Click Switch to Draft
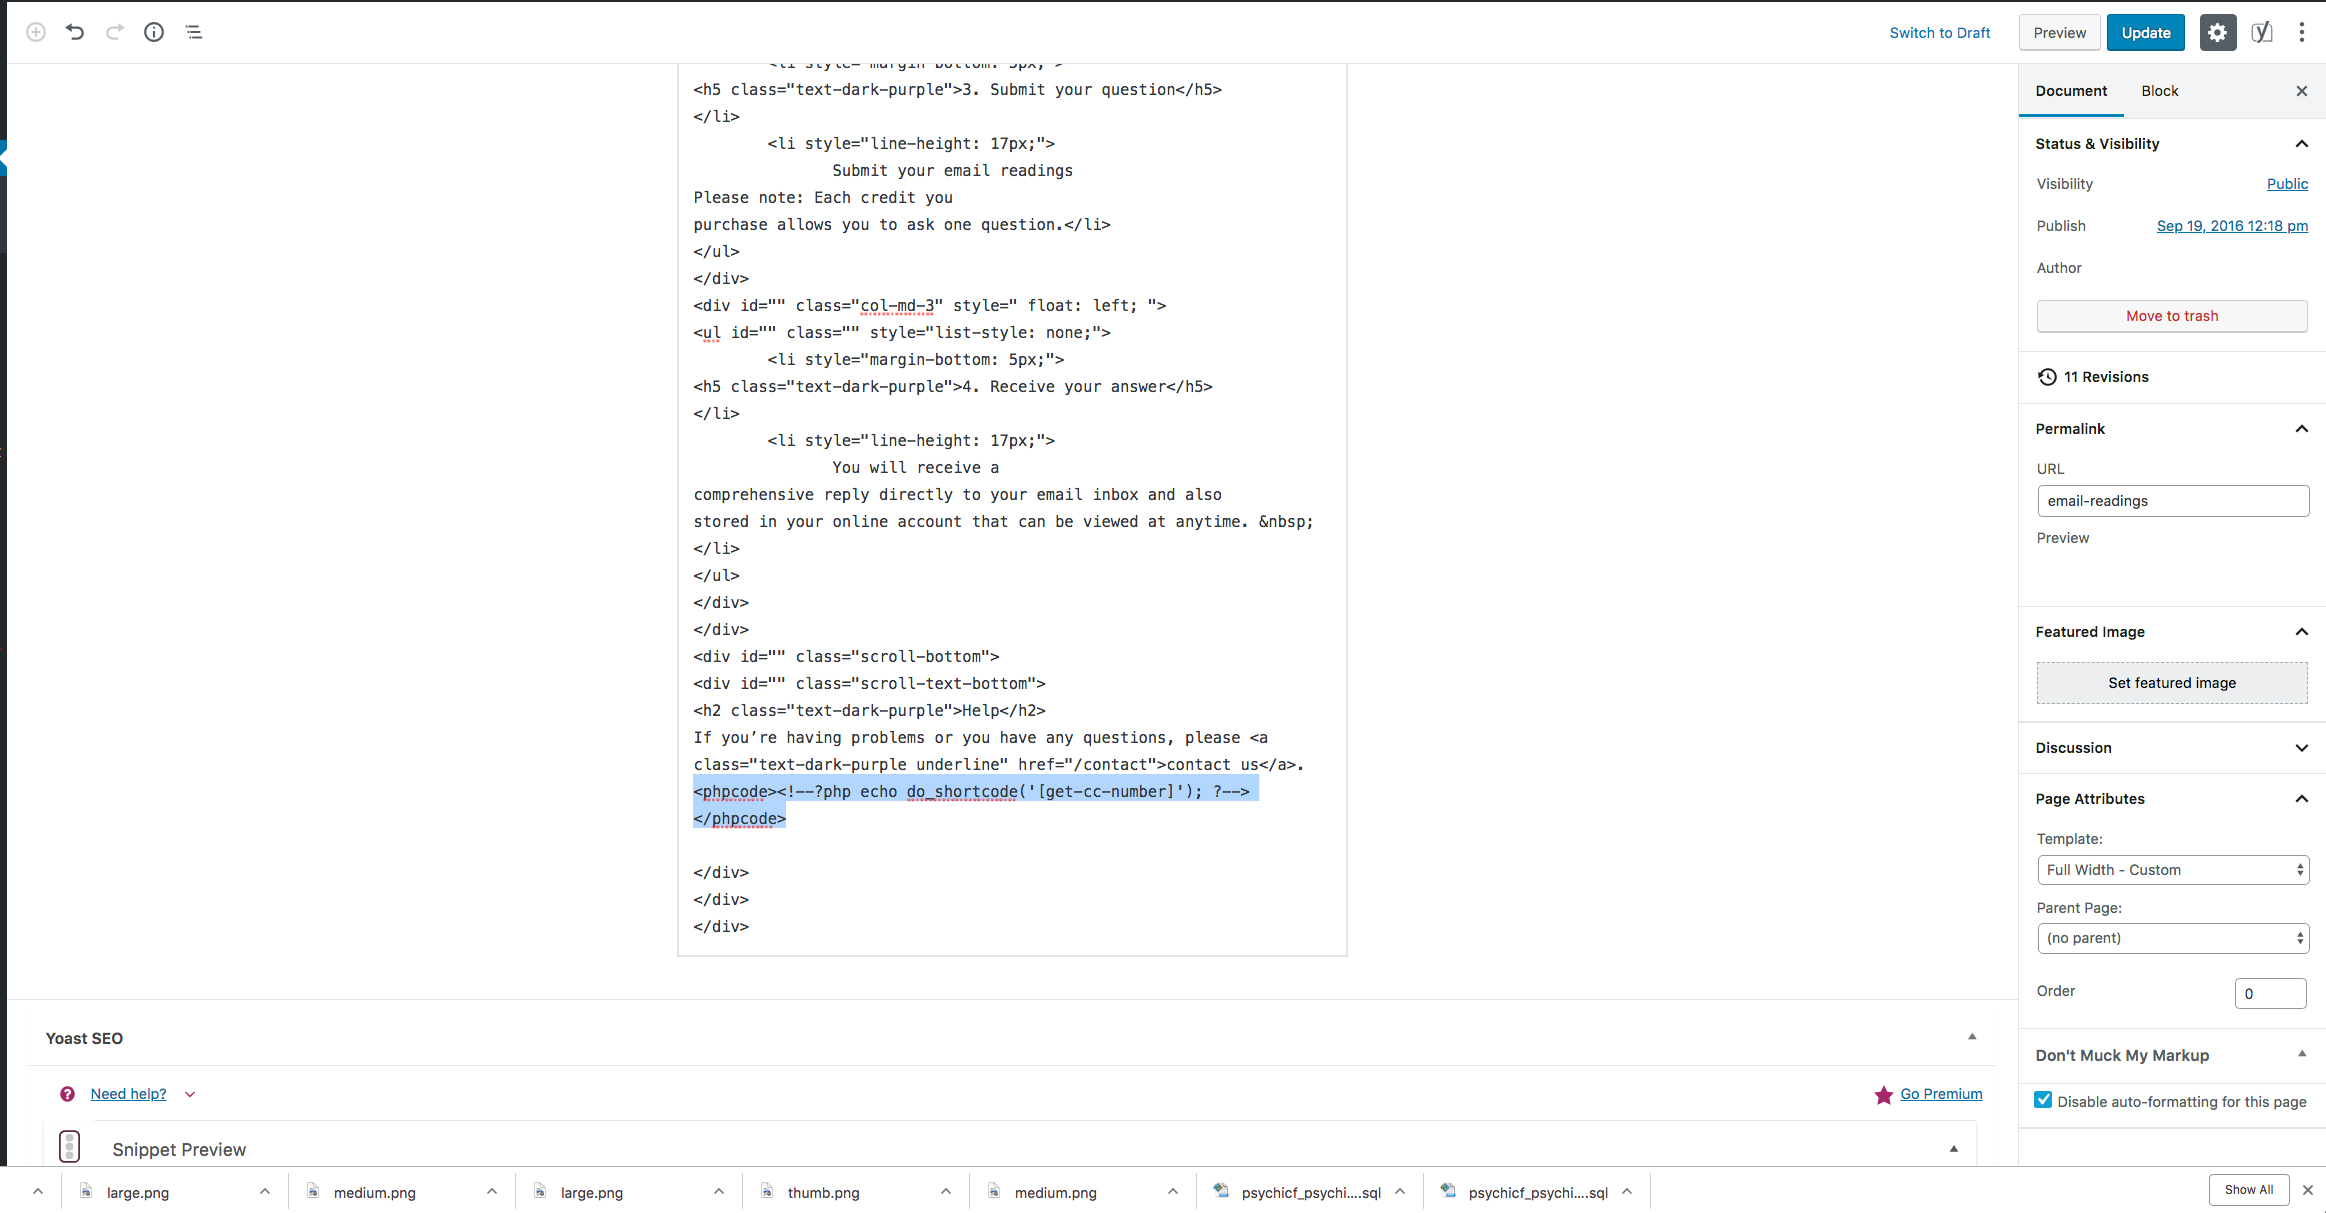Image resolution: width=2326 pixels, height=1213 pixels. [x=1940, y=33]
